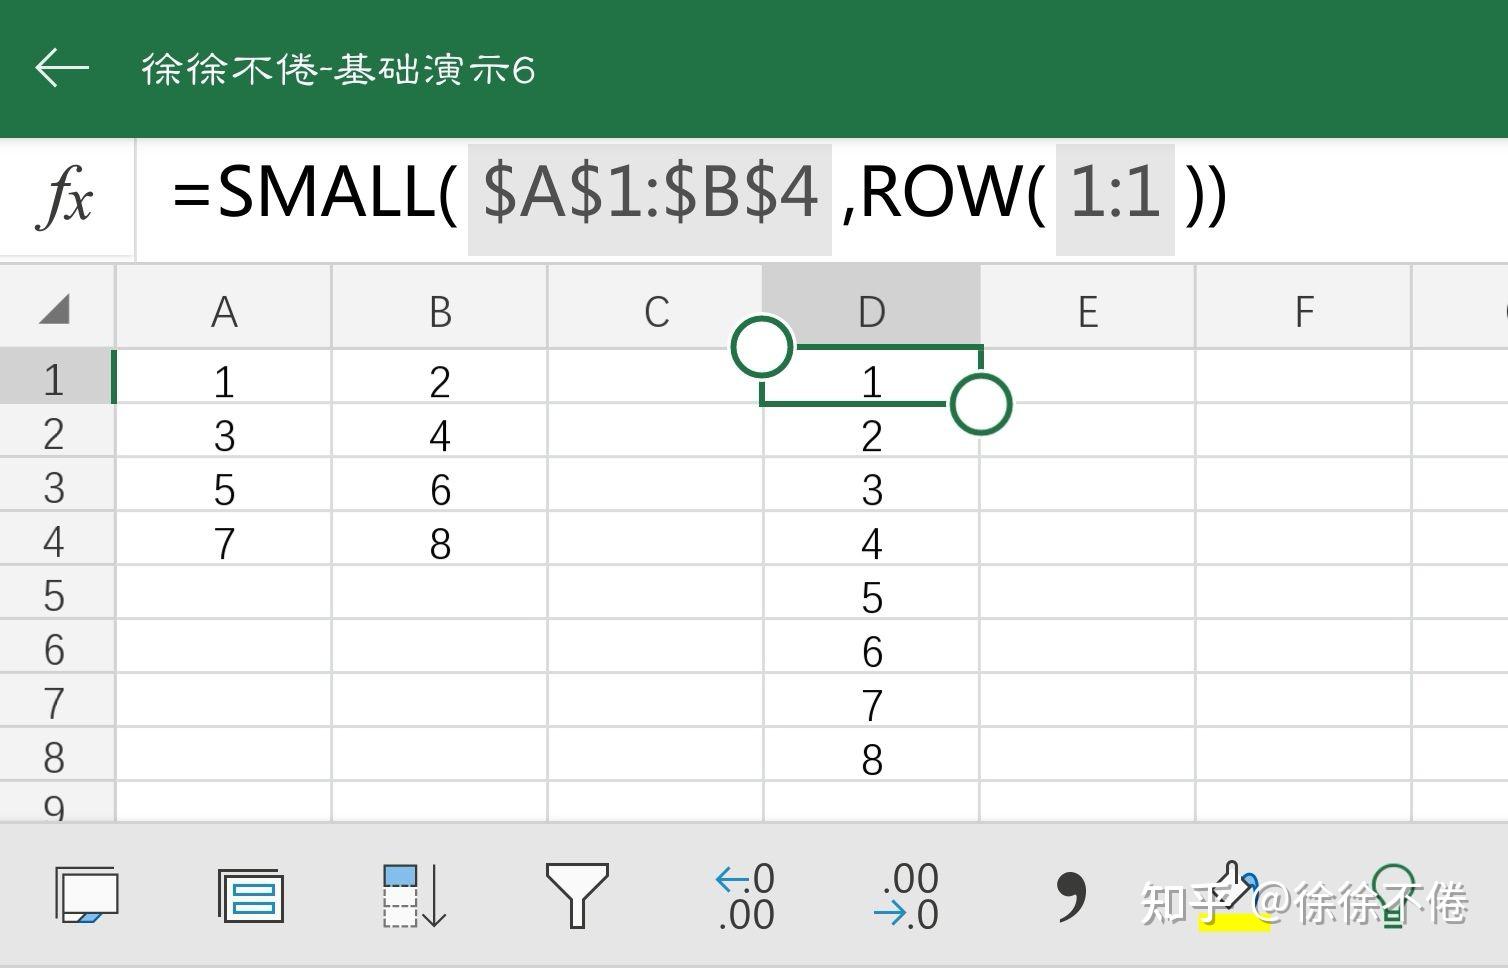Tap cell D8 showing 8
1508x968 pixels.
click(872, 755)
